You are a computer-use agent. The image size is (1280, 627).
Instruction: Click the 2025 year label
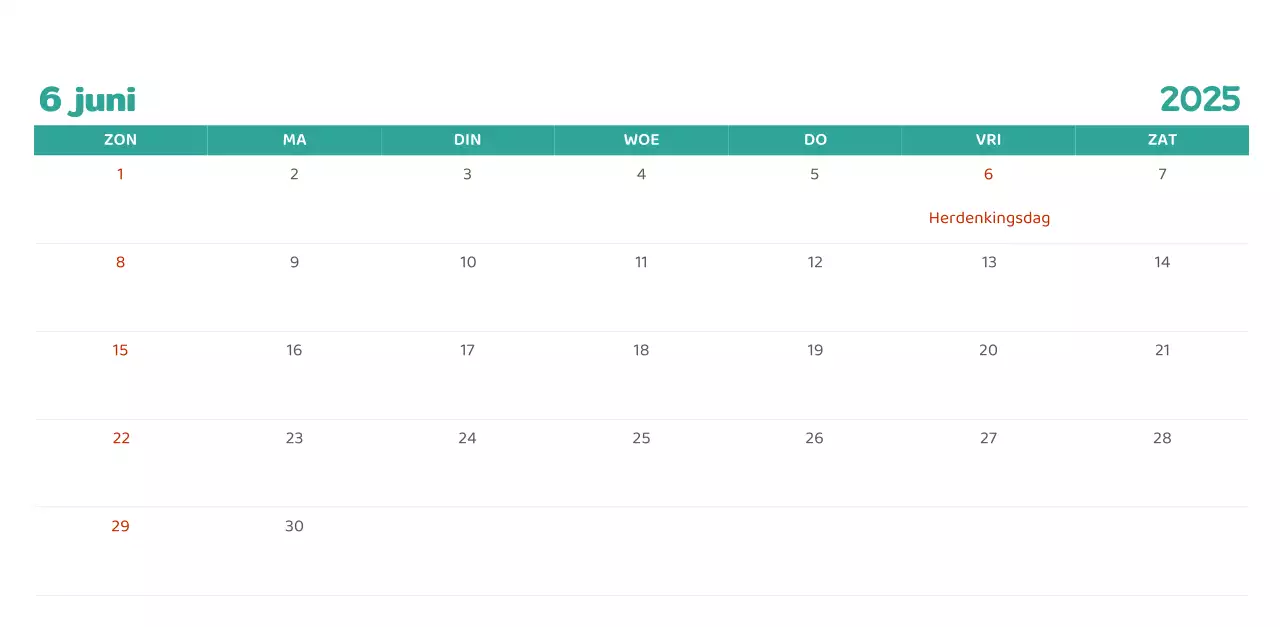point(1199,100)
